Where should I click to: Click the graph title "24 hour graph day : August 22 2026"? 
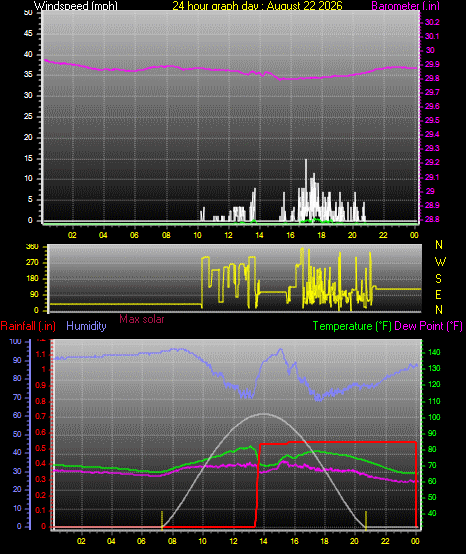[257, 5]
